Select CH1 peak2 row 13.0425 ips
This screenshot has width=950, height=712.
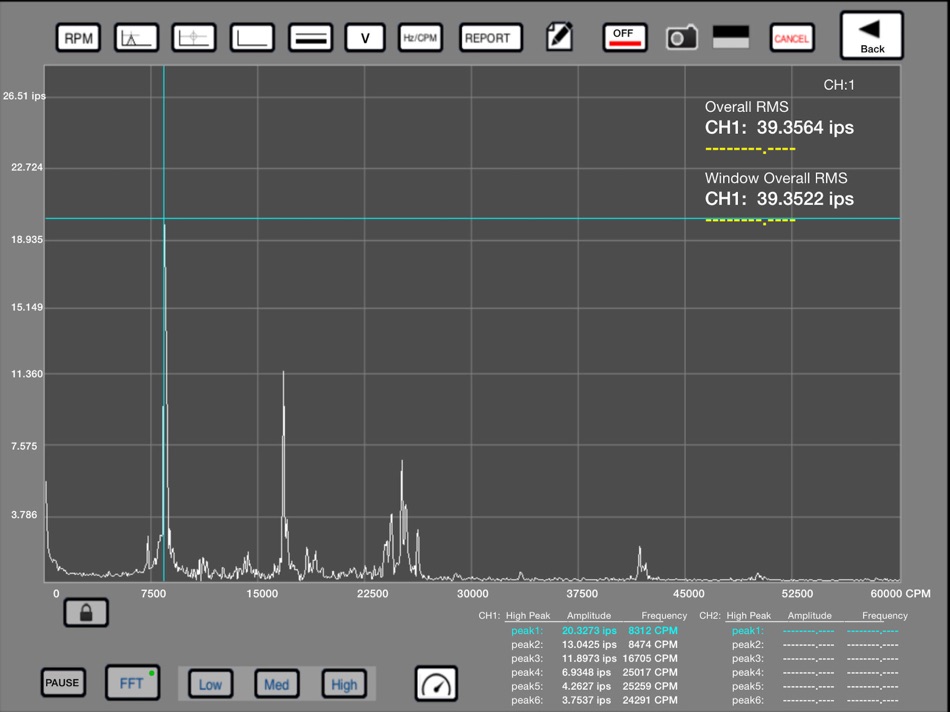(x=594, y=645)
